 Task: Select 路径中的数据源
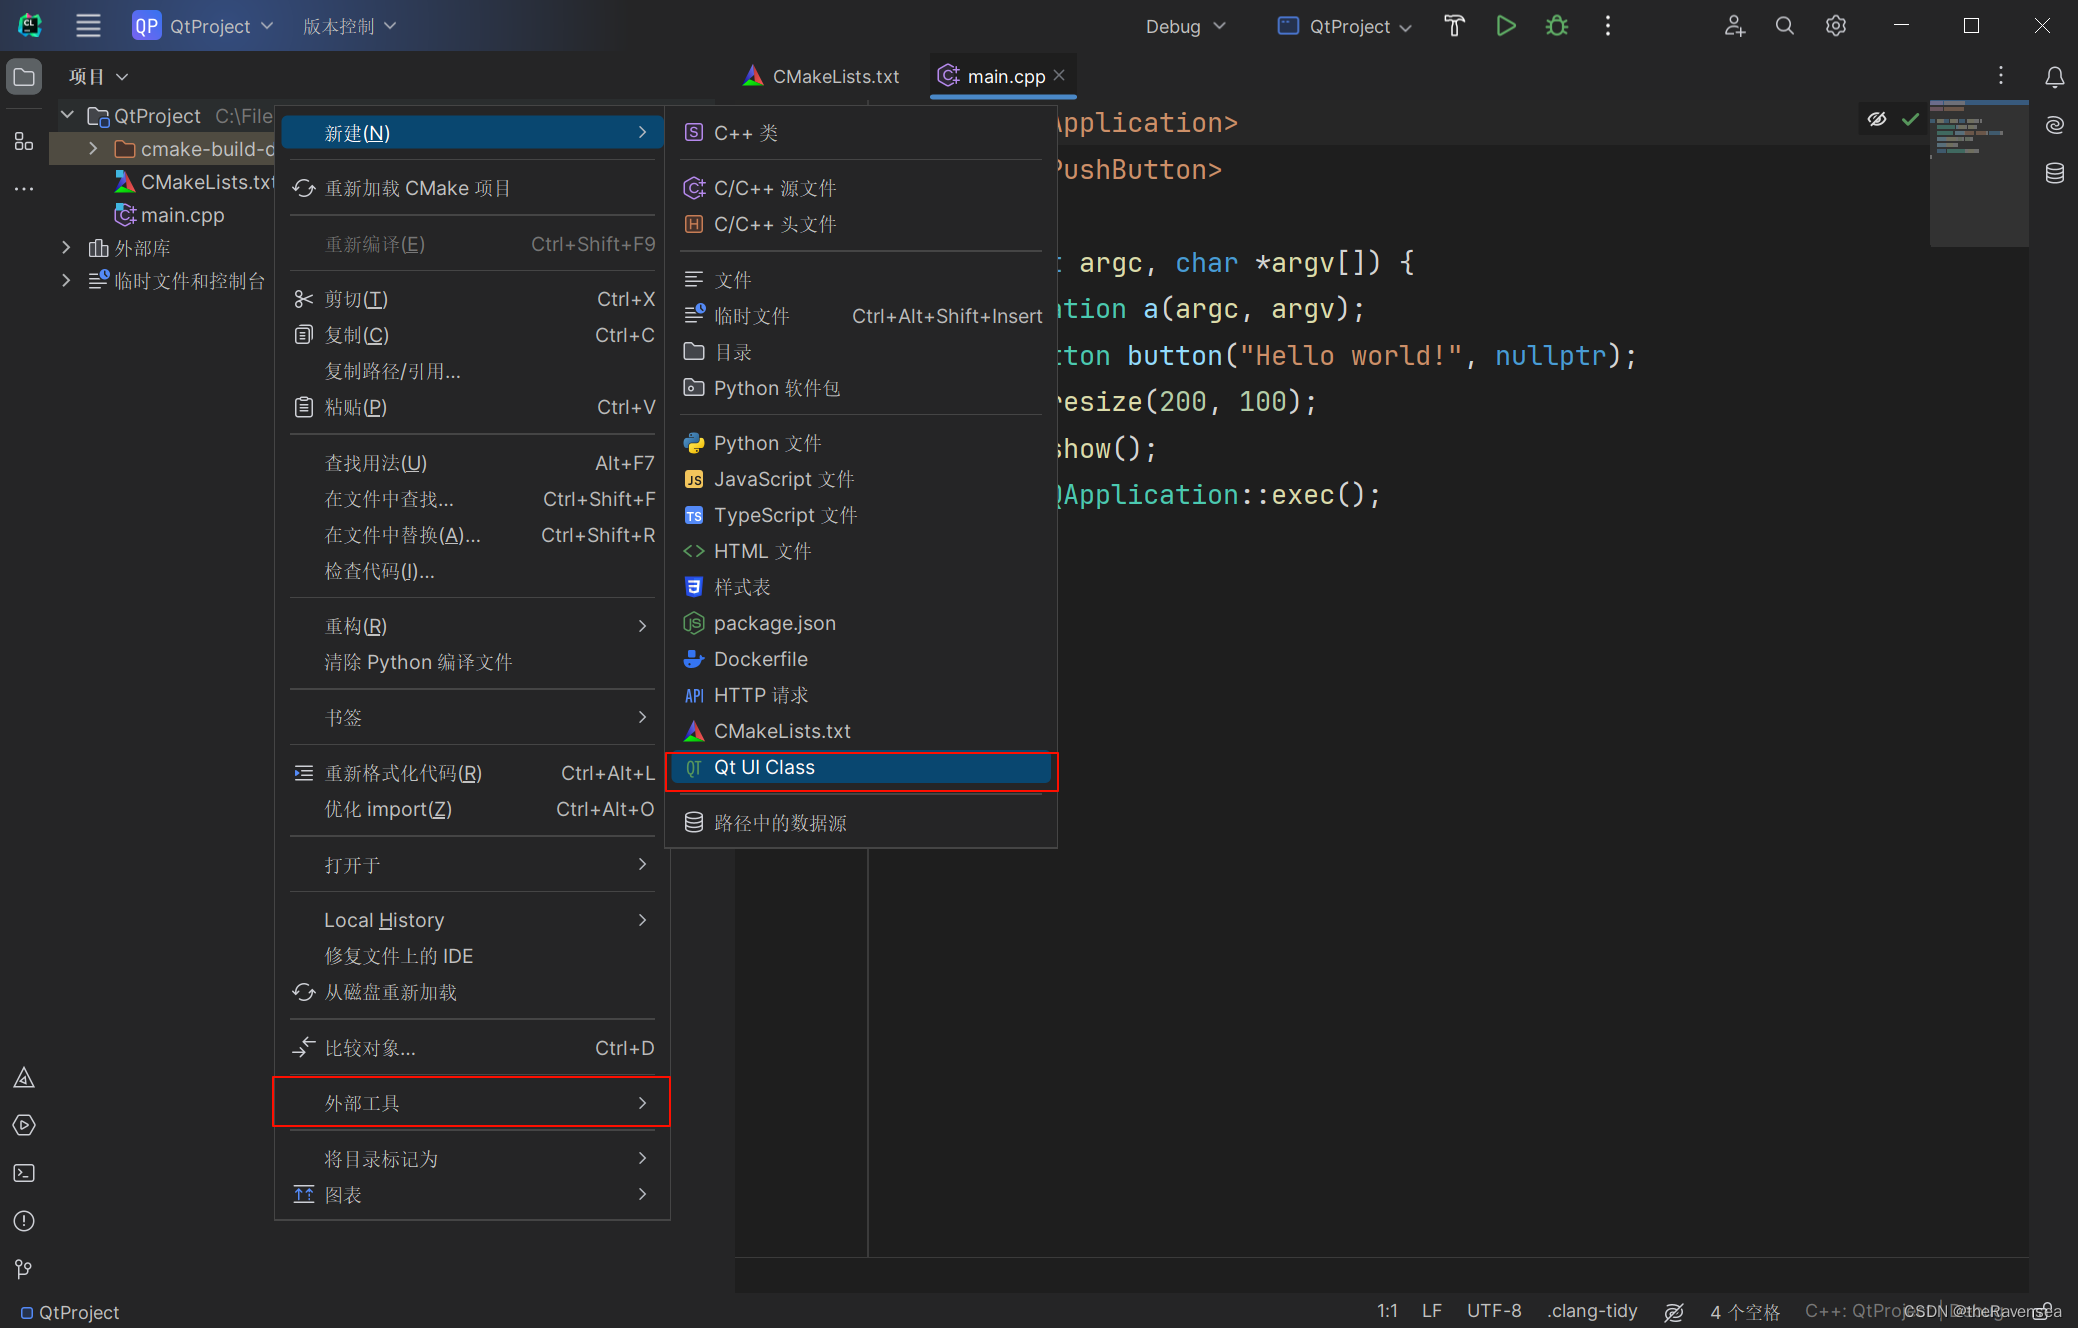(861, 823)
